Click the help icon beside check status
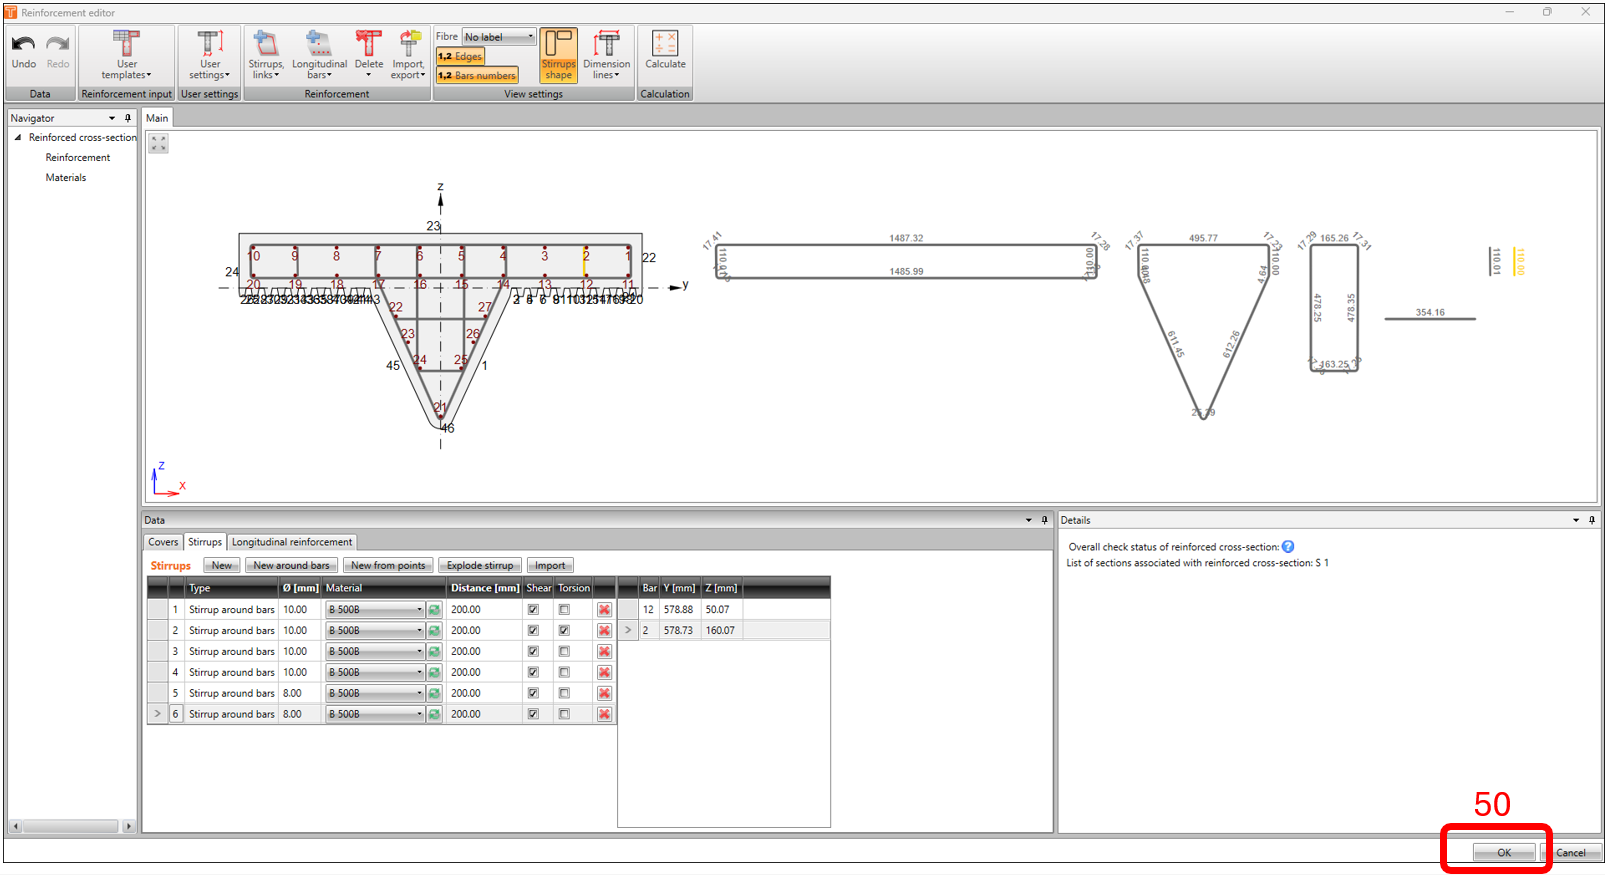Image resolution: width=1605 pixels, height=875 pixels. (1288, 547)
